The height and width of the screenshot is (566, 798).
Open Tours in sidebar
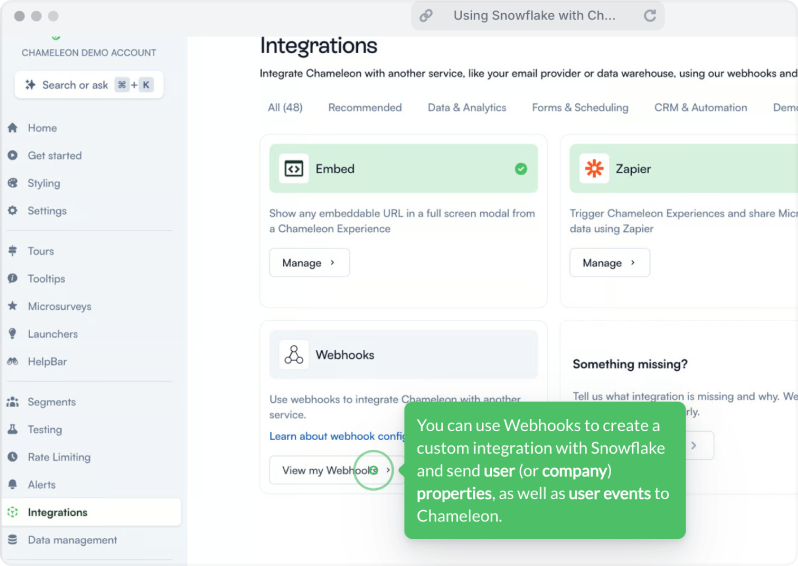pos(41,251)
